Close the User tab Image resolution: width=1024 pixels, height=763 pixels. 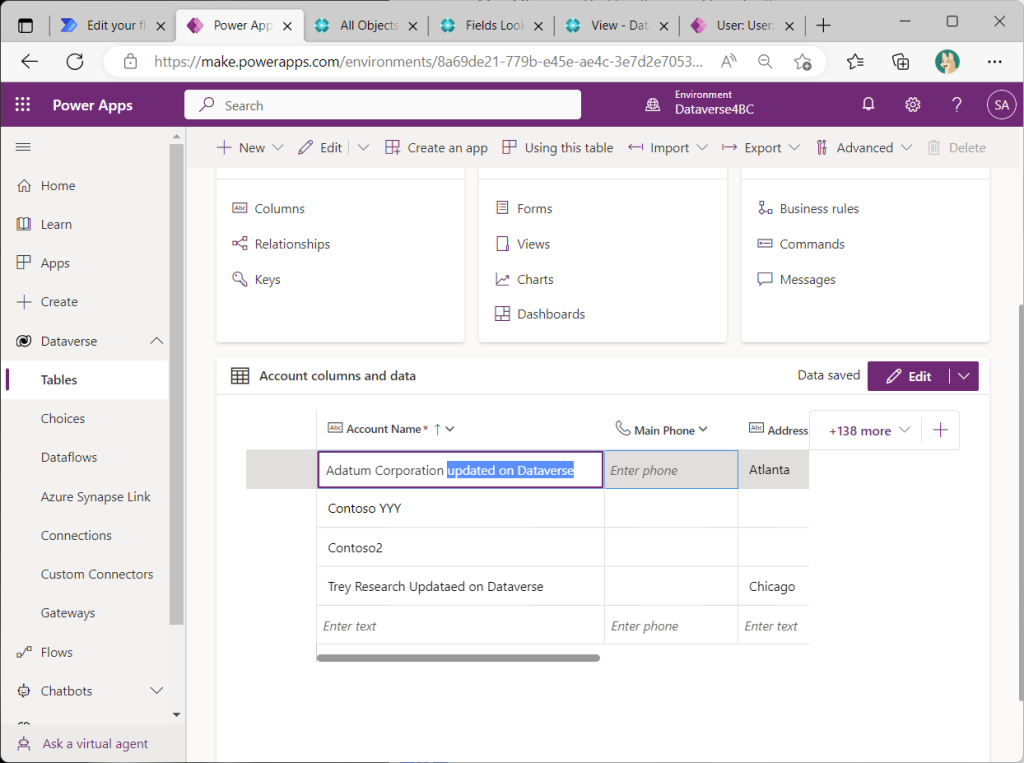click(789, 26)
